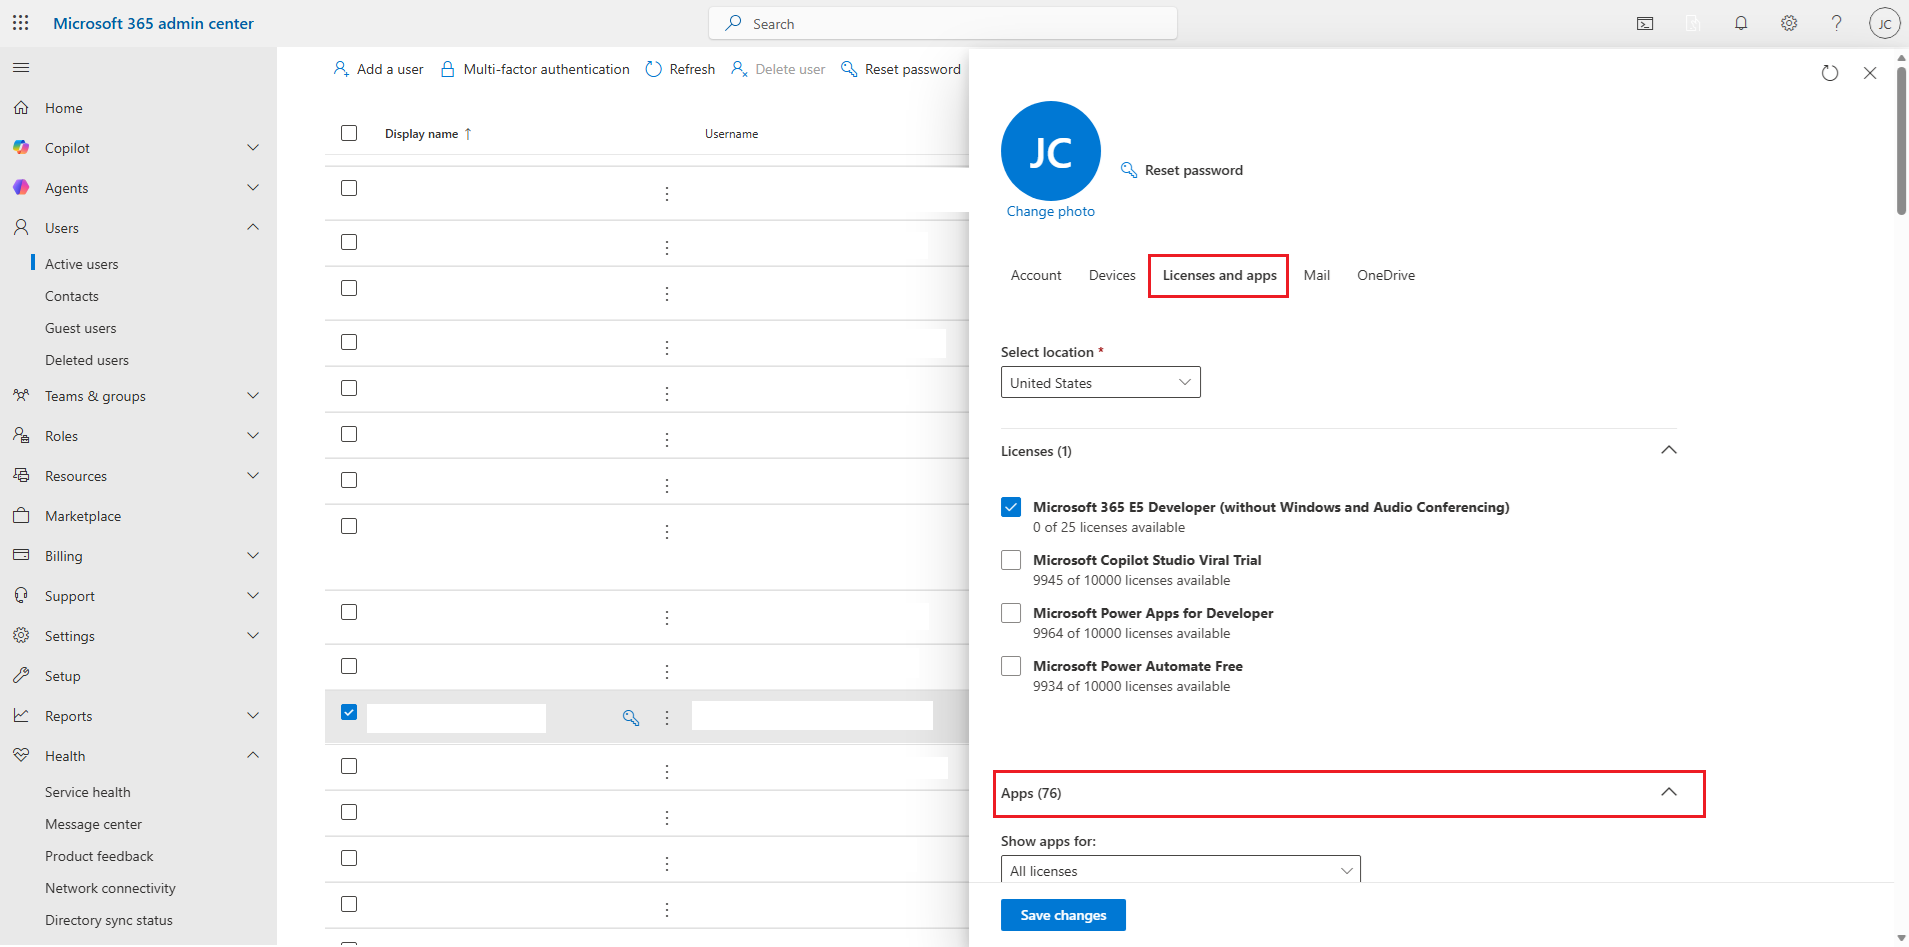Open Contacts in the sidebar

click(x=72, y=296)
